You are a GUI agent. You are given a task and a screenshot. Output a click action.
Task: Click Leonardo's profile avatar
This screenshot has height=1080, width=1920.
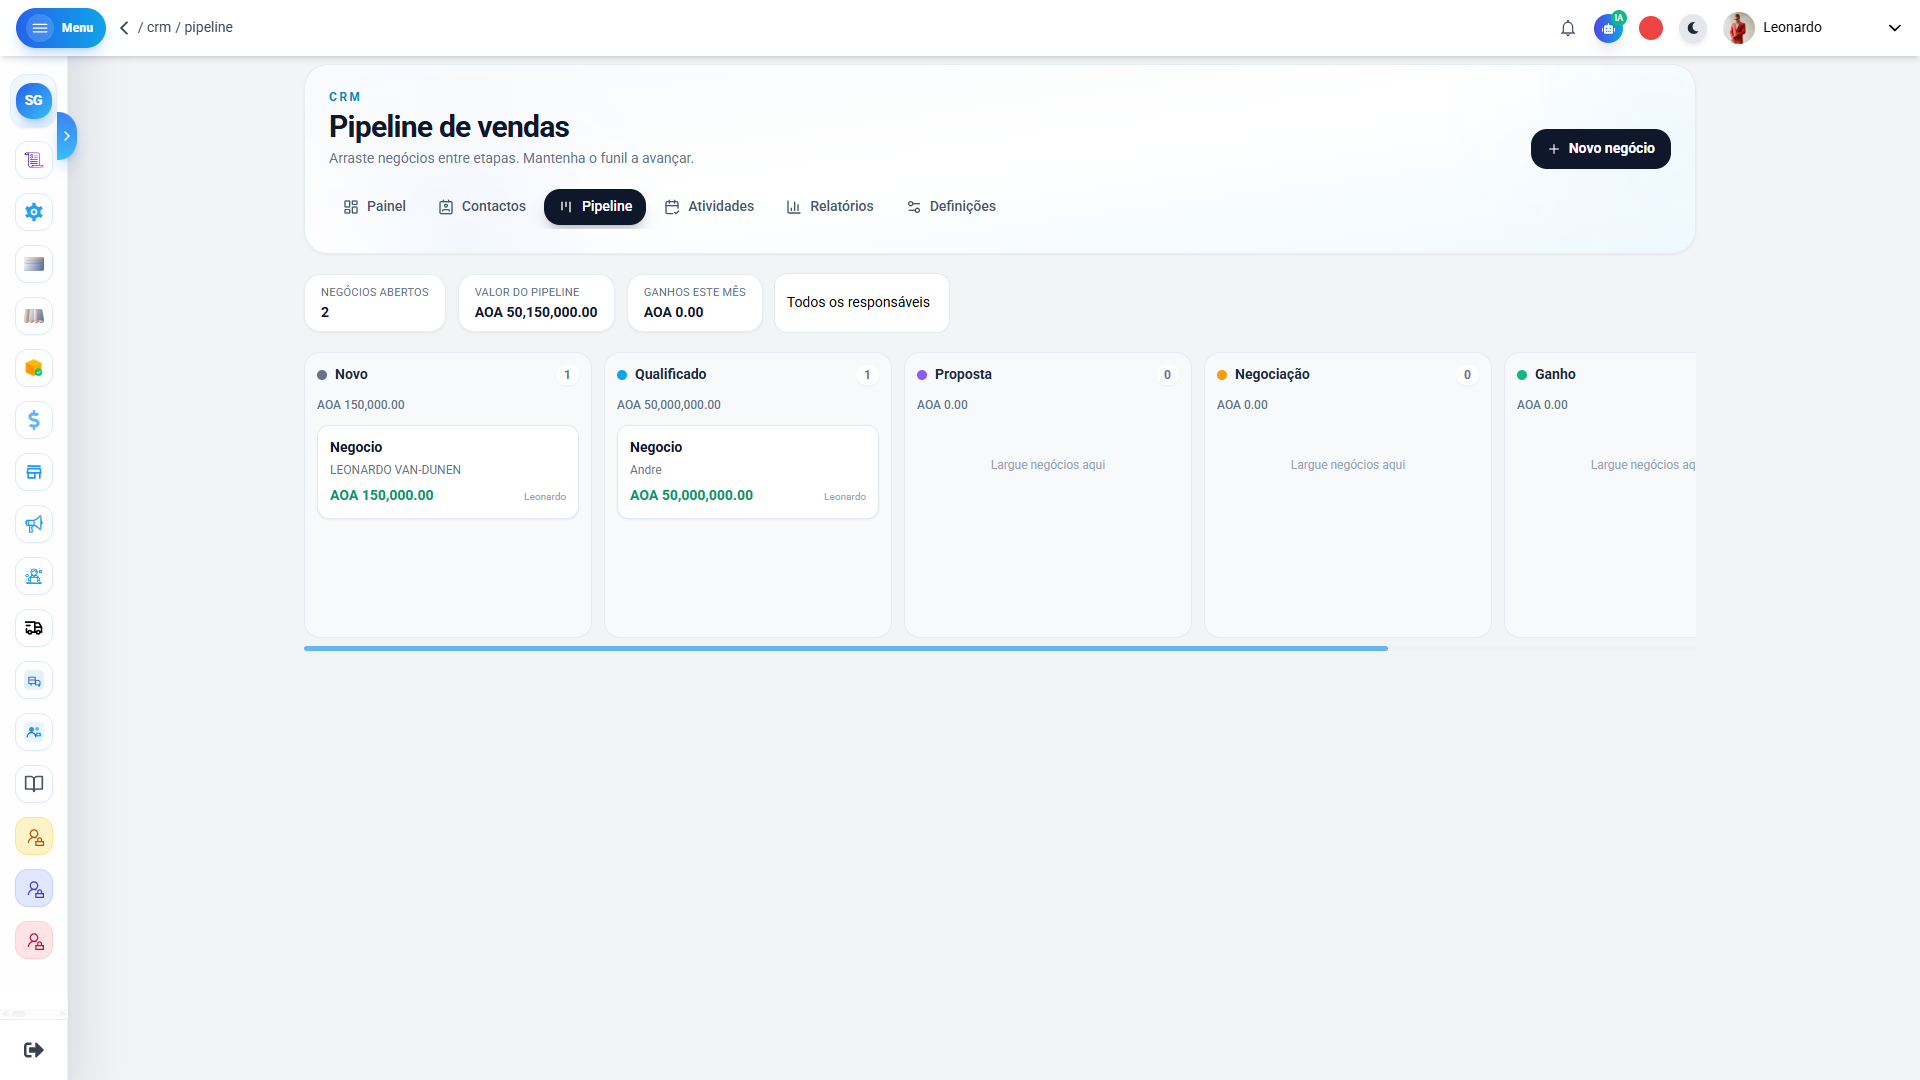pos(1739,28)
